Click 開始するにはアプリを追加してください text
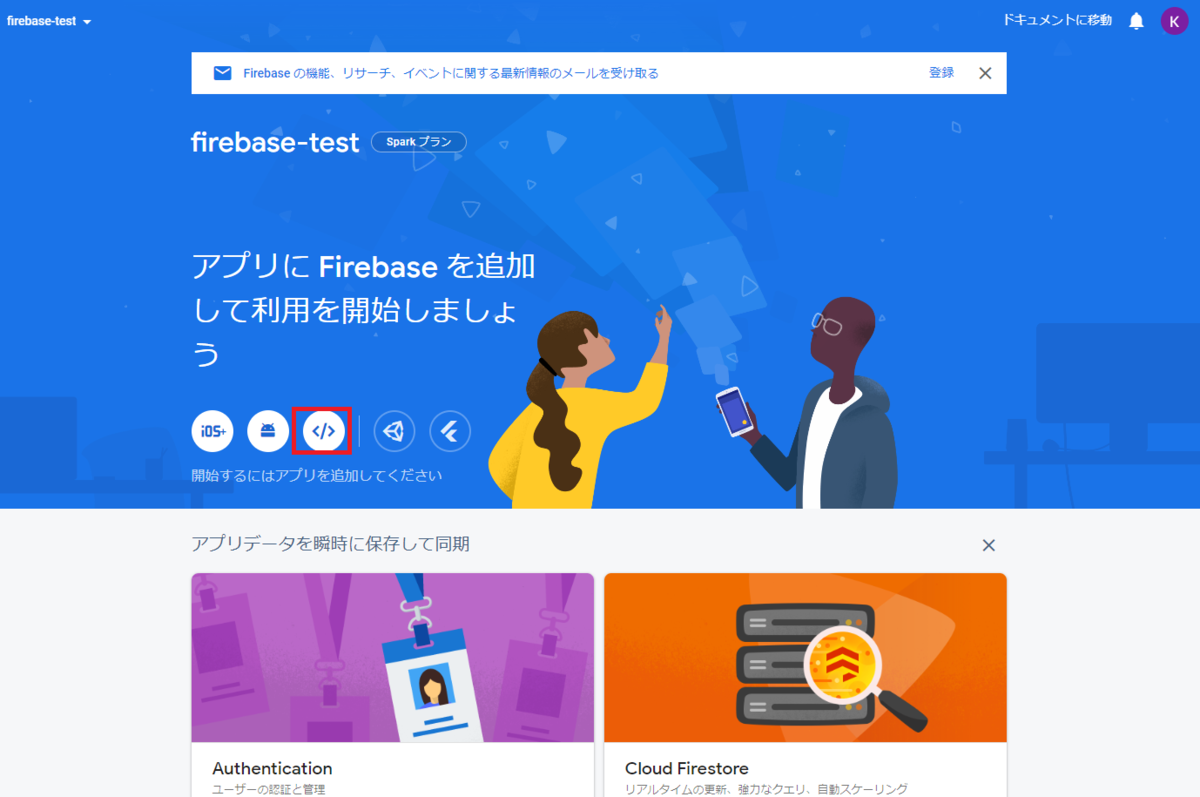 coord(317,476)
